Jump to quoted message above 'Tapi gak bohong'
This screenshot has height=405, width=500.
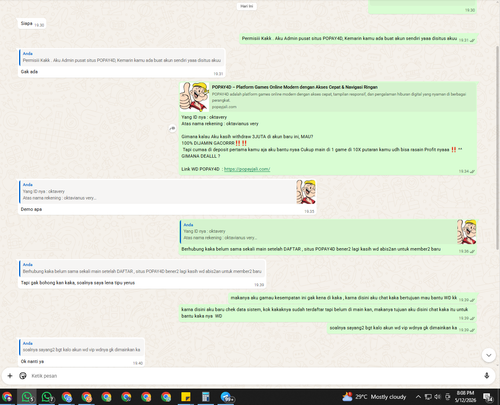tap(142, 268)
